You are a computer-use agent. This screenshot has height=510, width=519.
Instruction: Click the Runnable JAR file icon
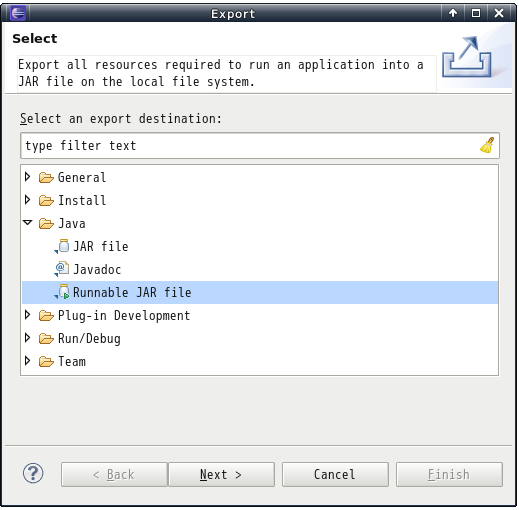click(x=62, y=292)
